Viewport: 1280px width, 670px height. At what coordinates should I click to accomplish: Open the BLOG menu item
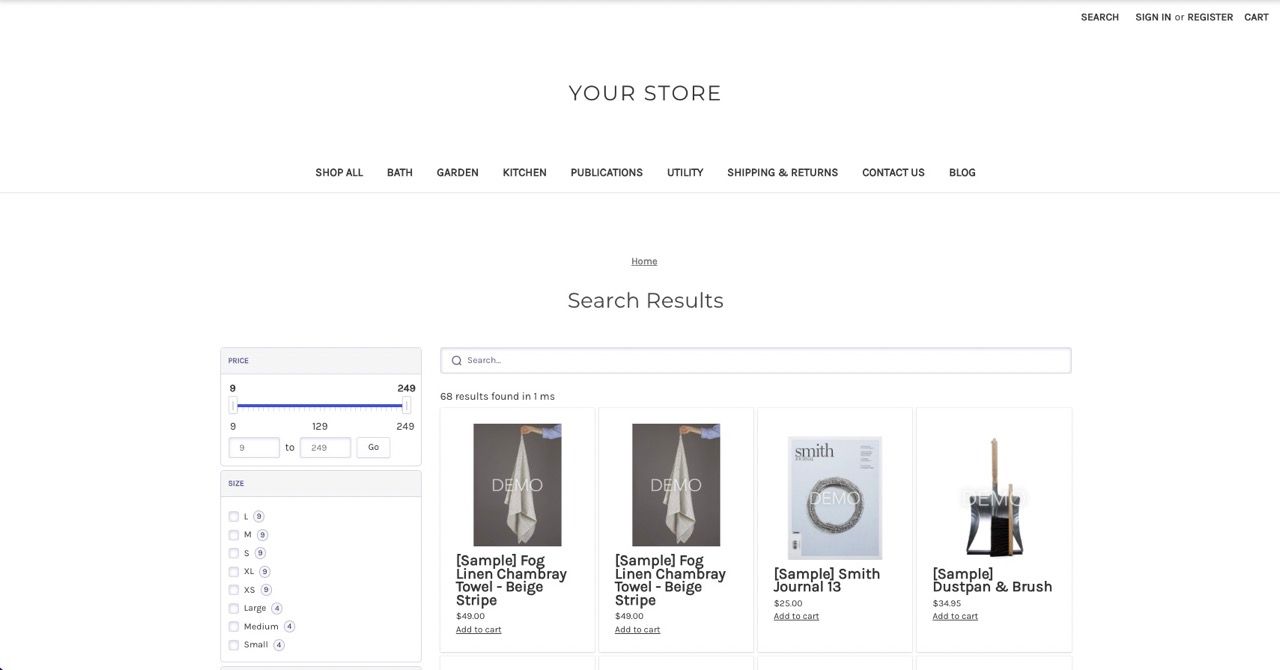click(x=961, y=172)
